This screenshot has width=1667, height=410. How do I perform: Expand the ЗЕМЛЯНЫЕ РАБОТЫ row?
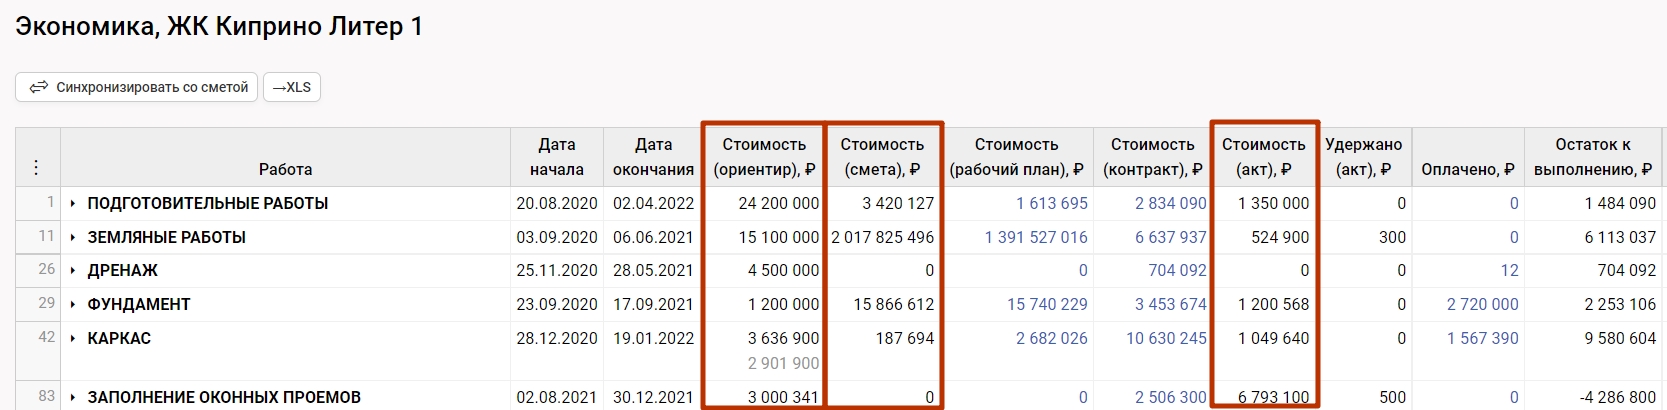click(x=73, y=238)
